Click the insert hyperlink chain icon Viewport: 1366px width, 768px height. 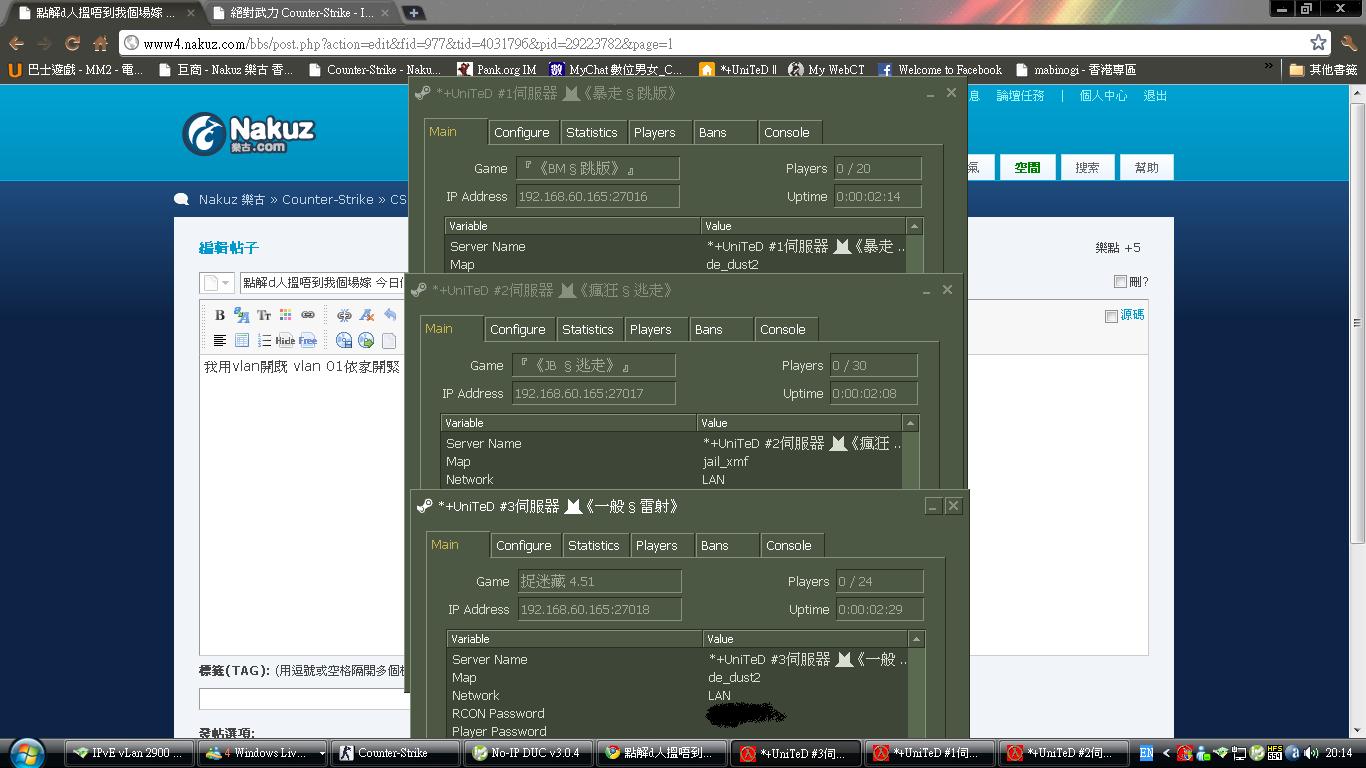[308, 315]
